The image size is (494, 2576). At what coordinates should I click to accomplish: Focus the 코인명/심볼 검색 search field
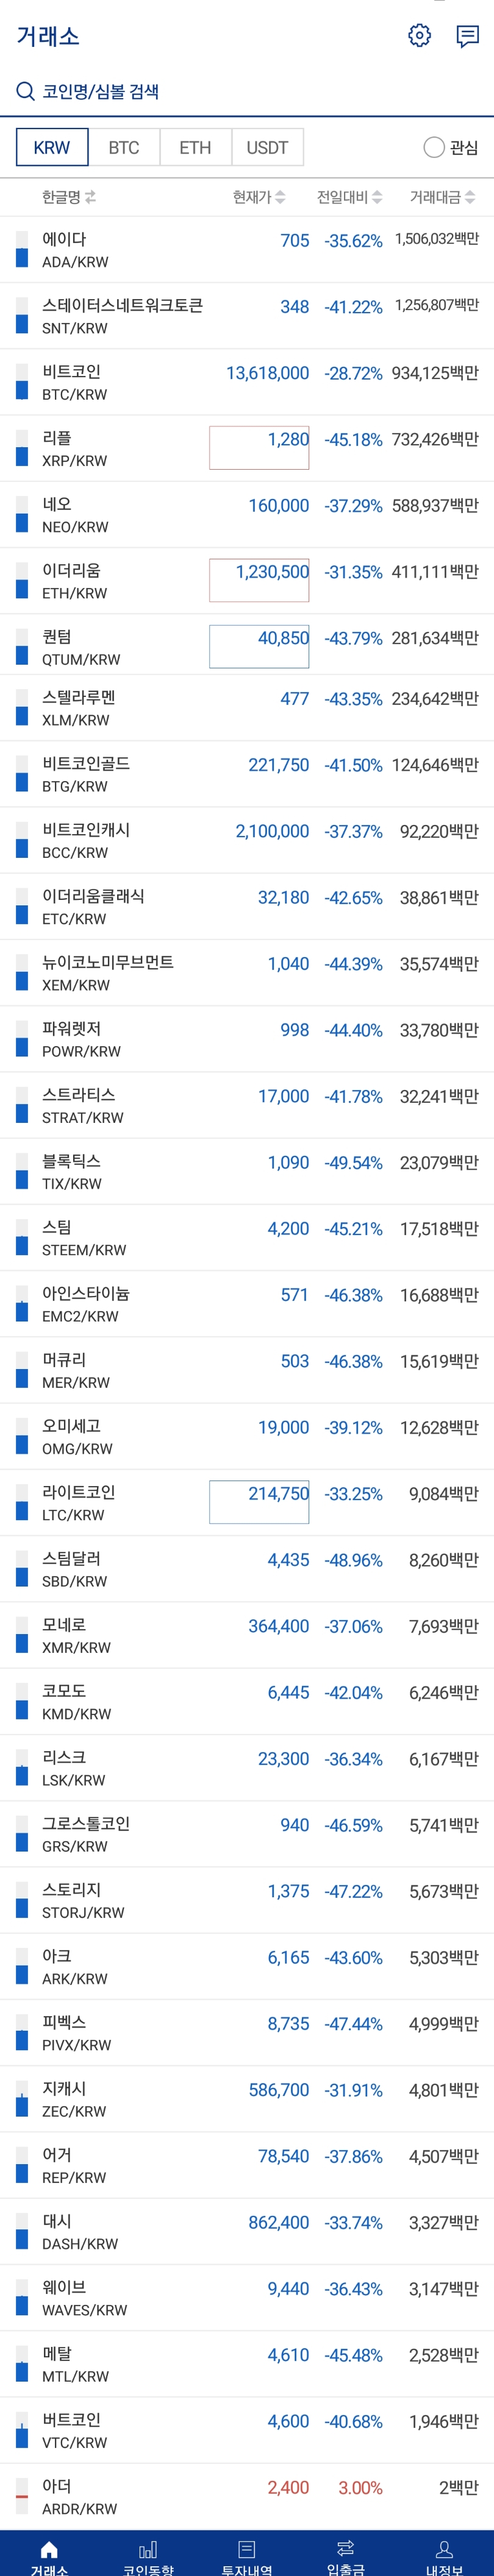(x=247, y=92)
